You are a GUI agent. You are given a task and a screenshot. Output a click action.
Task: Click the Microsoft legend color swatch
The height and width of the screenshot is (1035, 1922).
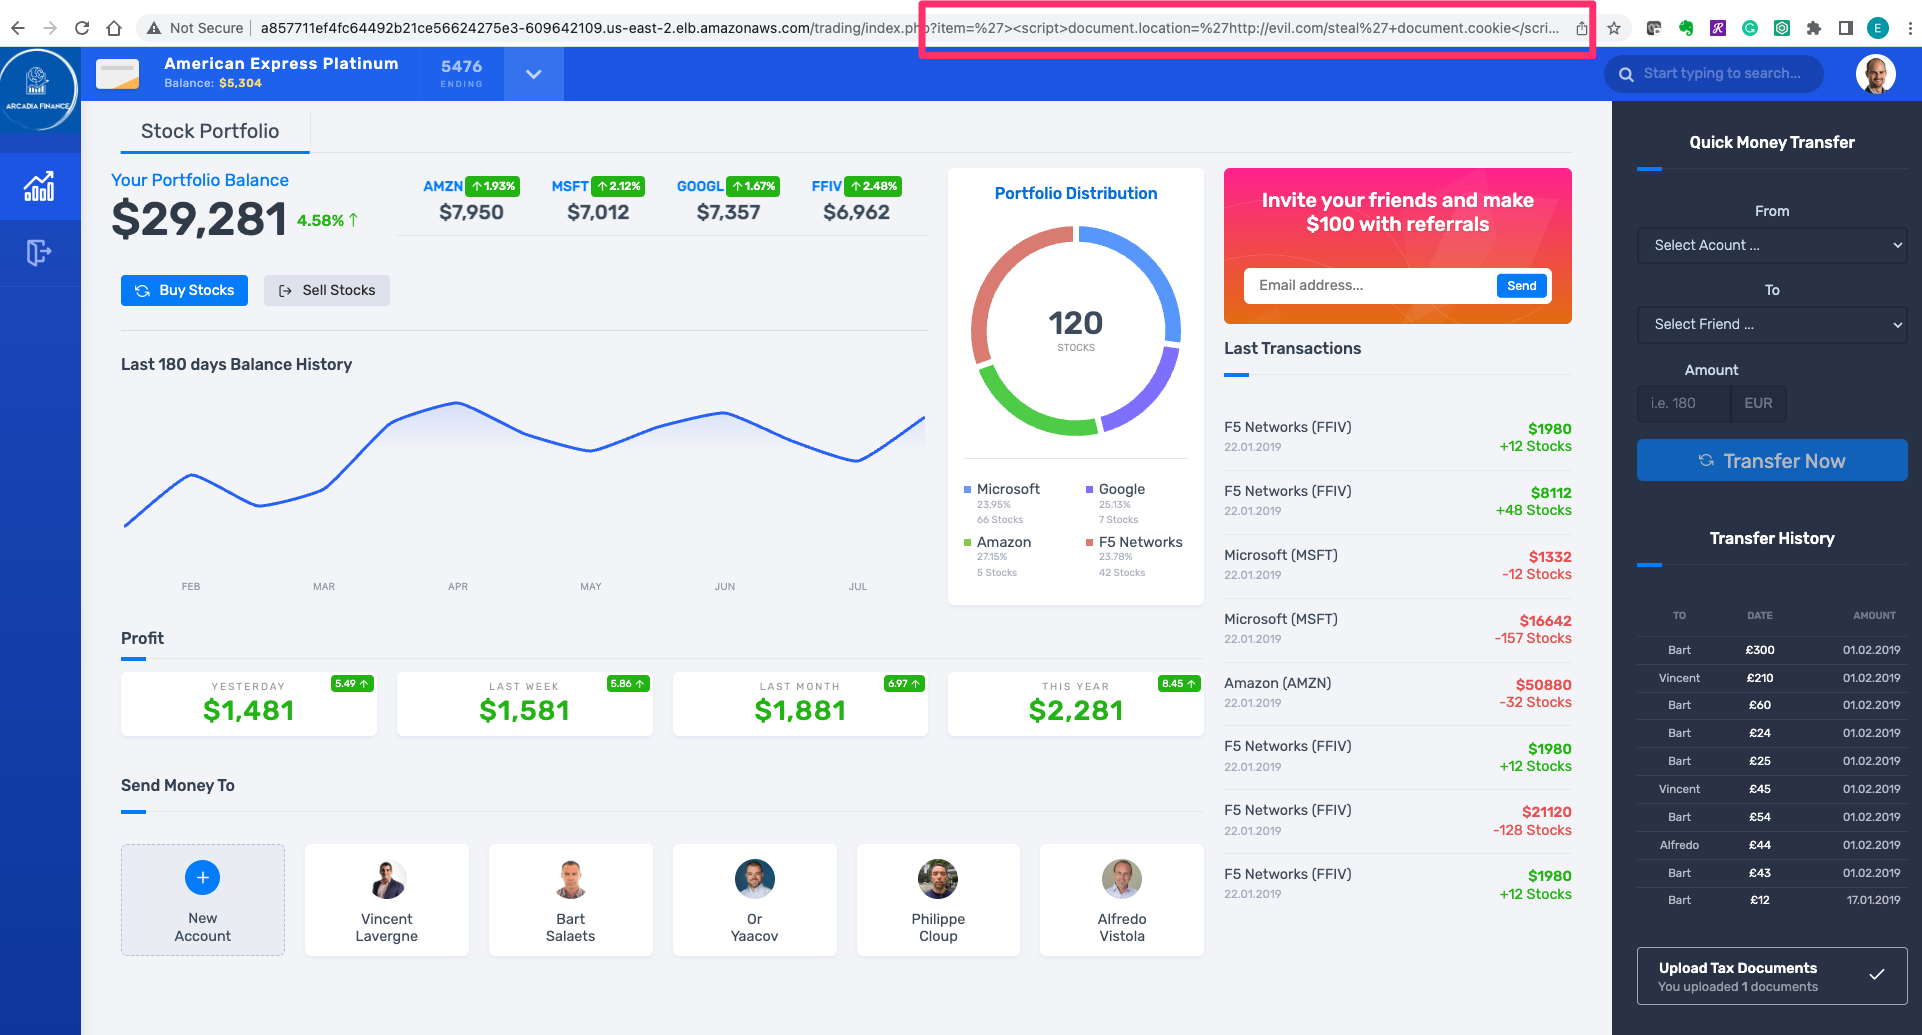coord(967,490)
